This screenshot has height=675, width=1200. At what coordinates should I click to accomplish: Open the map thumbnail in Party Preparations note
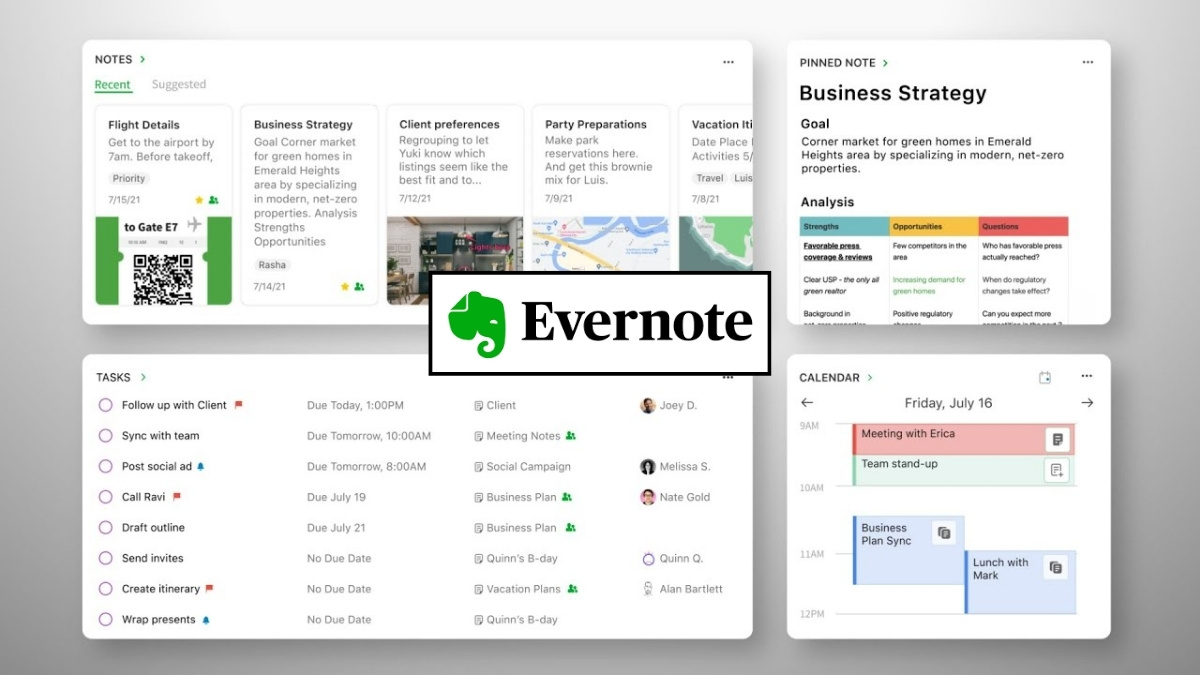click(600, 245)
